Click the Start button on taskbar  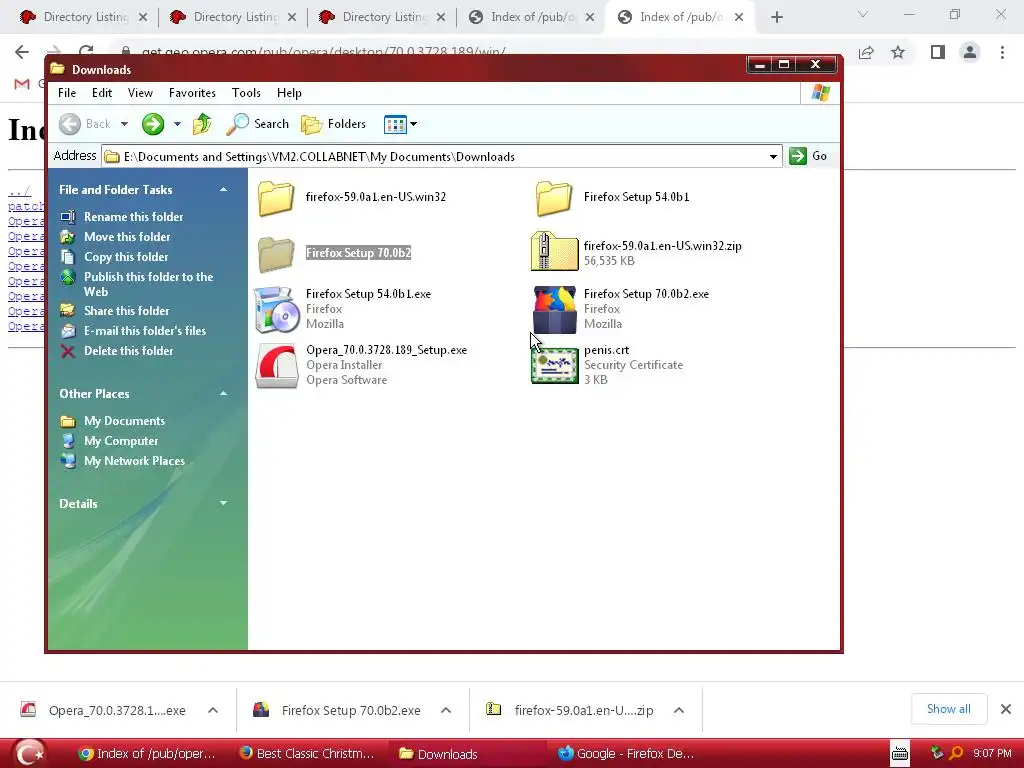click(29, 754)
